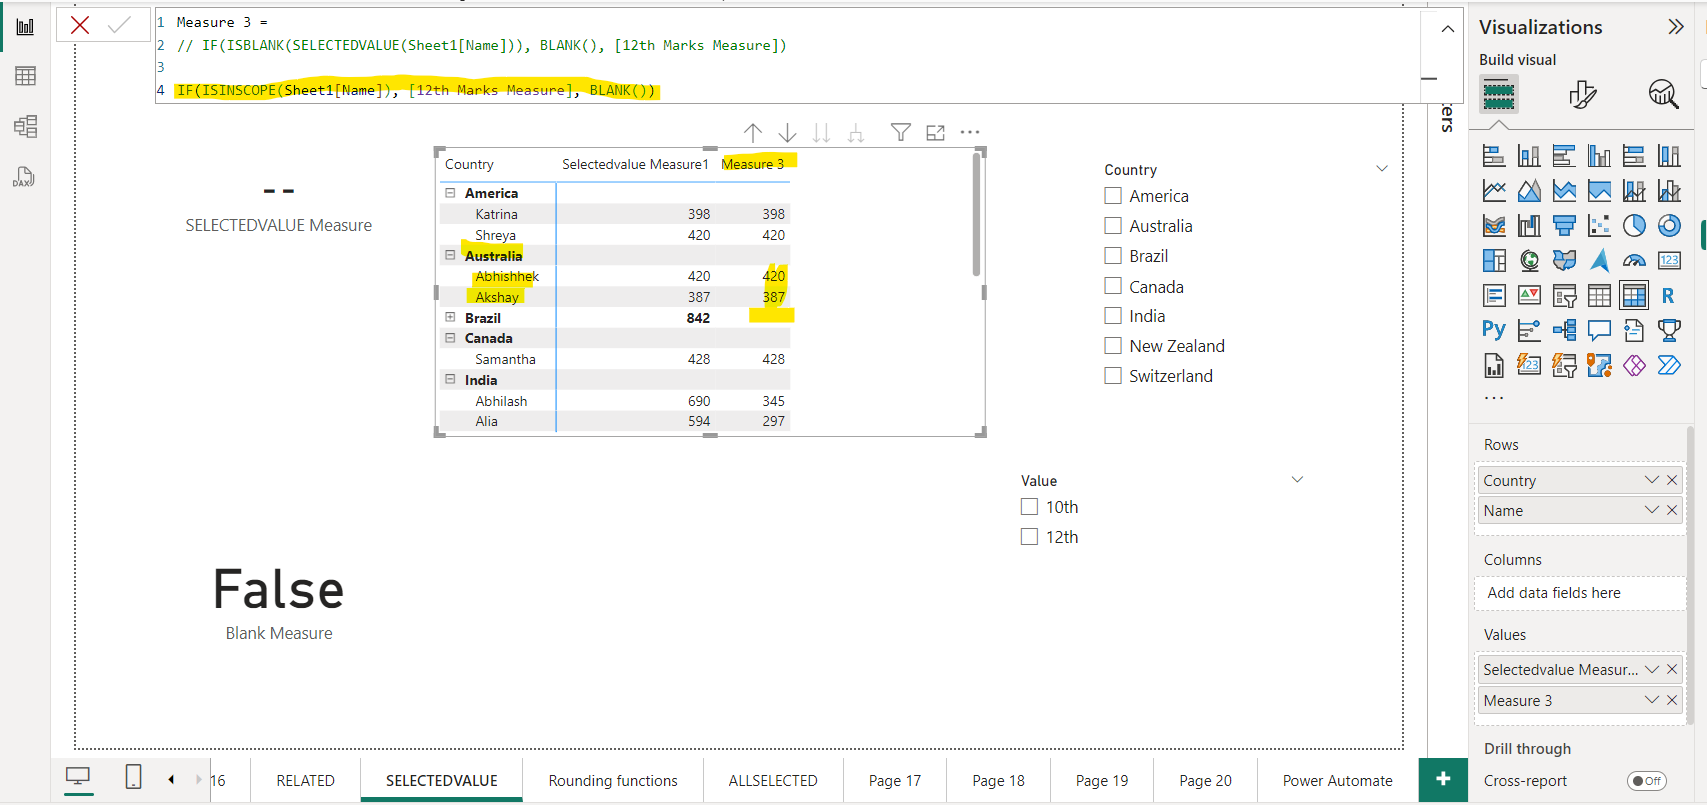
Task: Click the Focus mode icon above the matrix
Action: pyautogui.click(x=935, y=132)
